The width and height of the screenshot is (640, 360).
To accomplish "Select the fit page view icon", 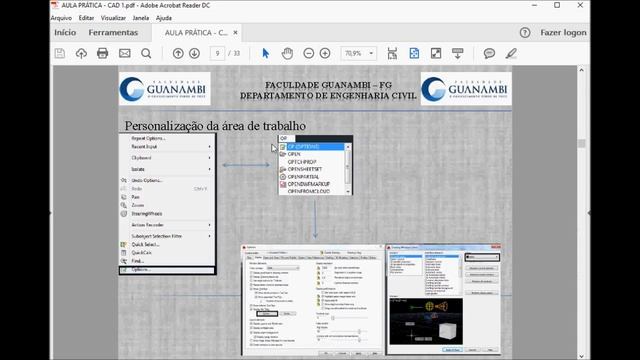I will pyautogui.click(x=414, y=53).
